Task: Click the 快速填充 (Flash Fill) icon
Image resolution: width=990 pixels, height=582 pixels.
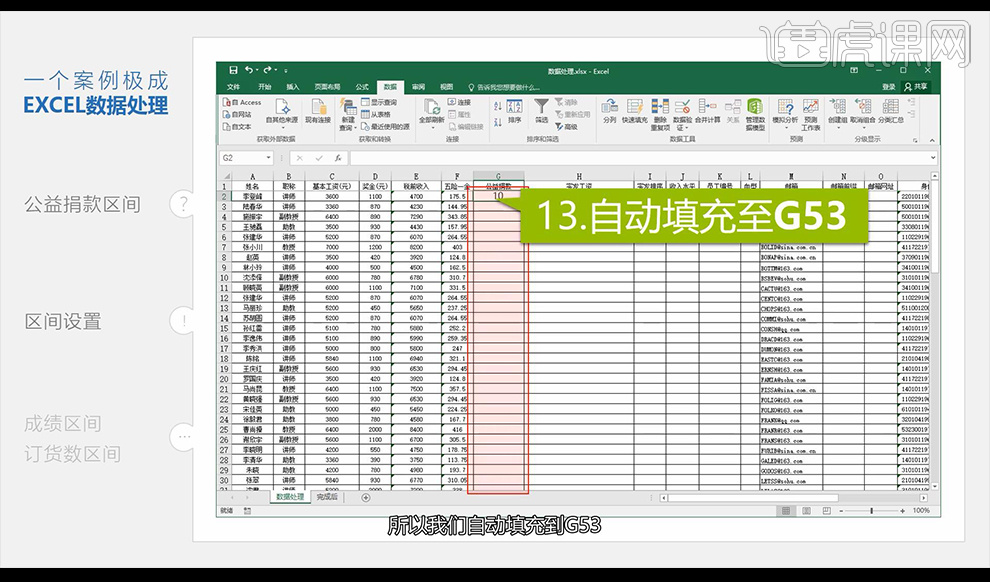Action: coord(633,108)
